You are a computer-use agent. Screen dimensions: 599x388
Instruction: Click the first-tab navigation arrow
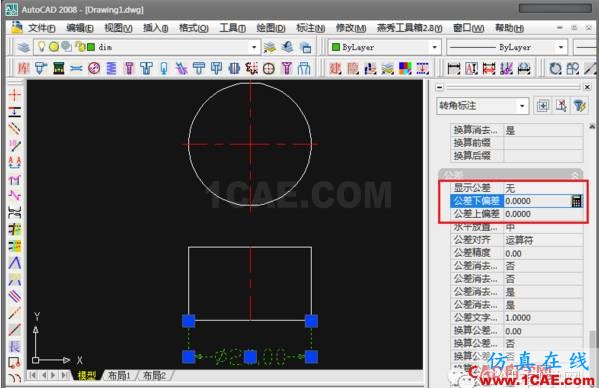point(33,375)
